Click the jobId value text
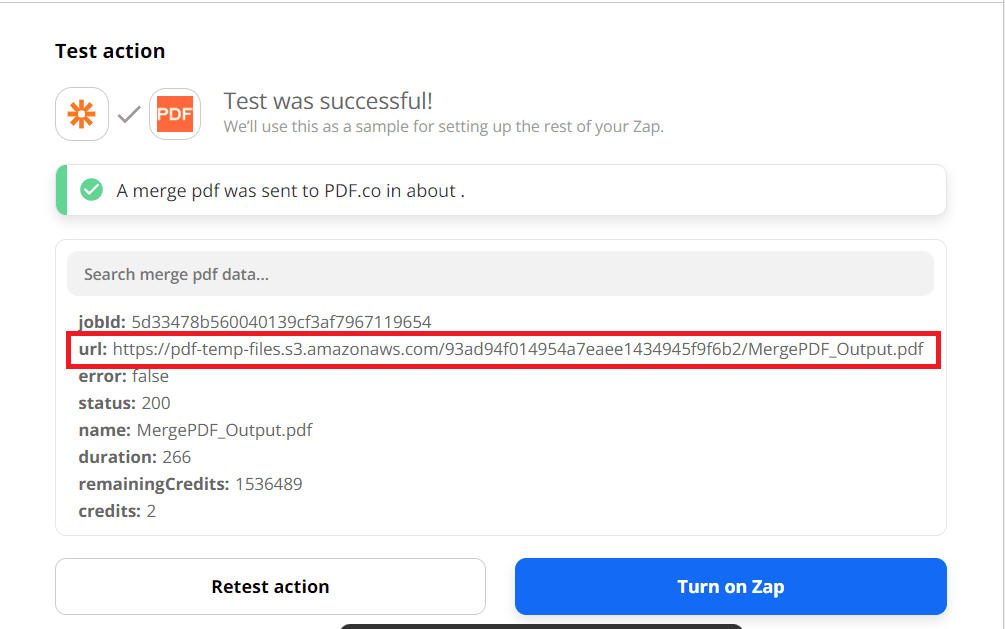This screenshot has width=1005, height=629. (x=280, y=322)
